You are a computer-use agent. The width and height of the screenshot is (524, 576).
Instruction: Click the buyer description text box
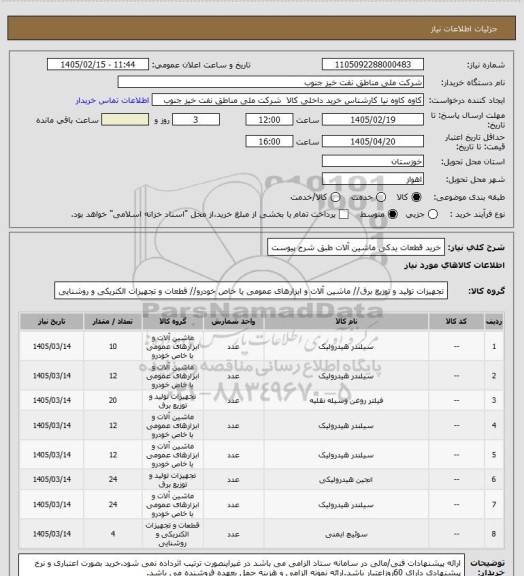coord(241,566)
